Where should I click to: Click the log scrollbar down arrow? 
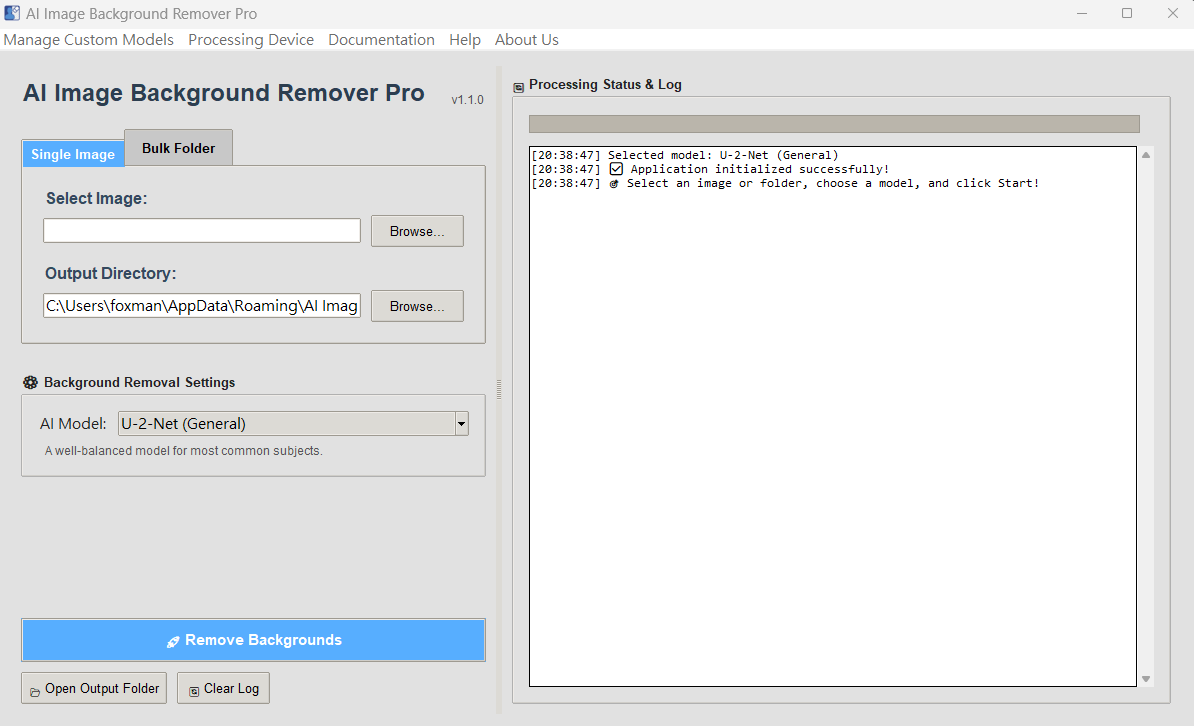coord(1146,679)
